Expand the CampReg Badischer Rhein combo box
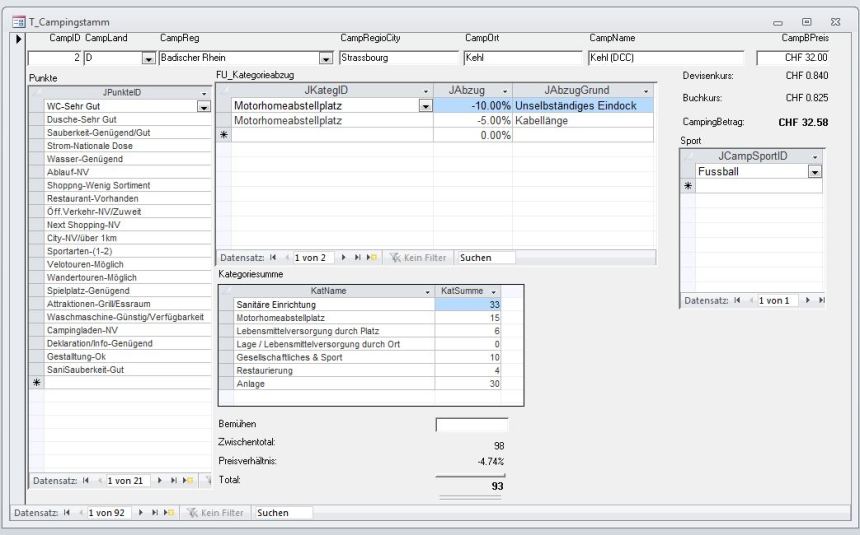 click(326, 58)
